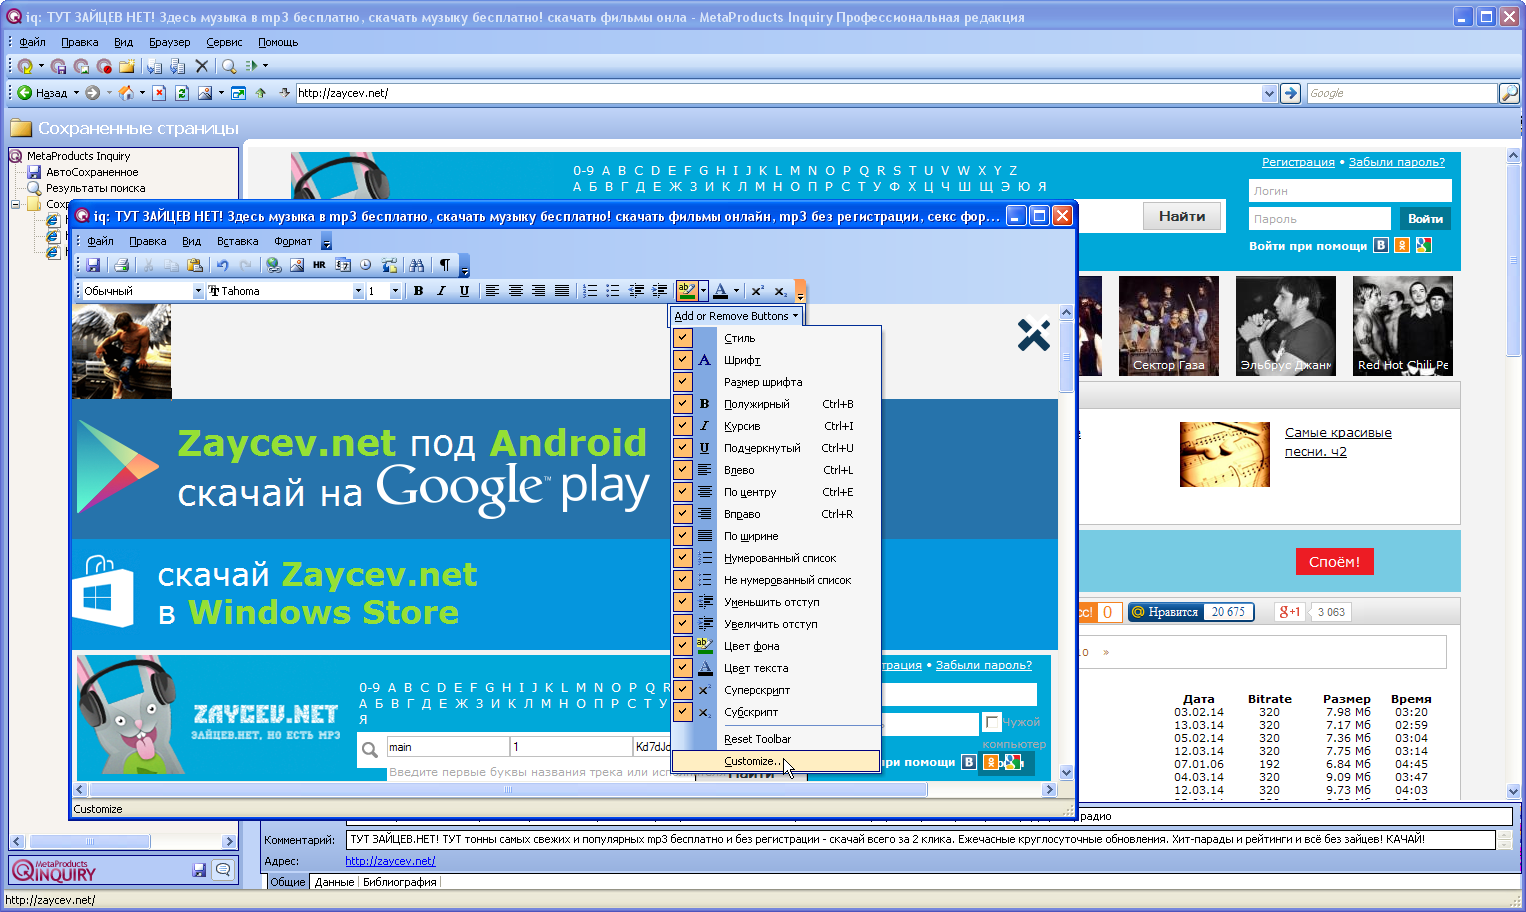
Task: Click the text color A swatch
Action: click(720, 291)
